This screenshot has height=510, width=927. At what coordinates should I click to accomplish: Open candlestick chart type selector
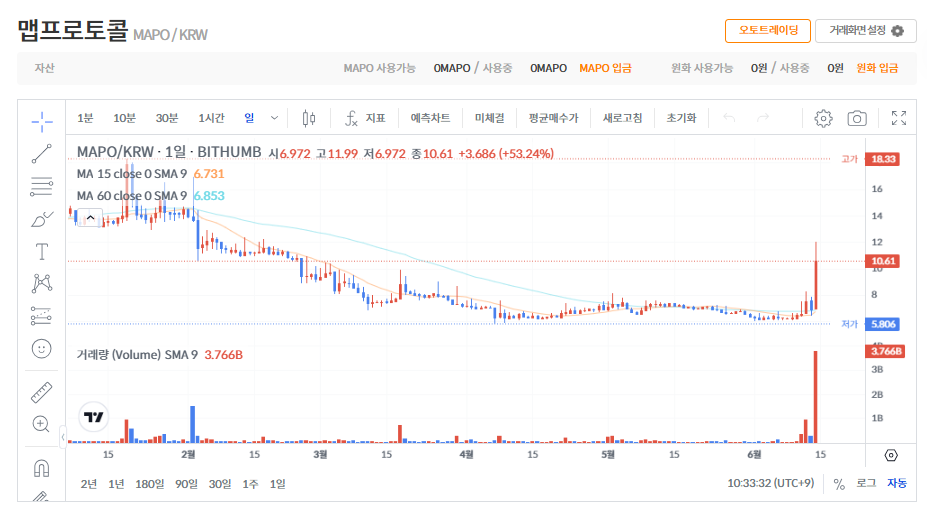(x=309, y=118)
